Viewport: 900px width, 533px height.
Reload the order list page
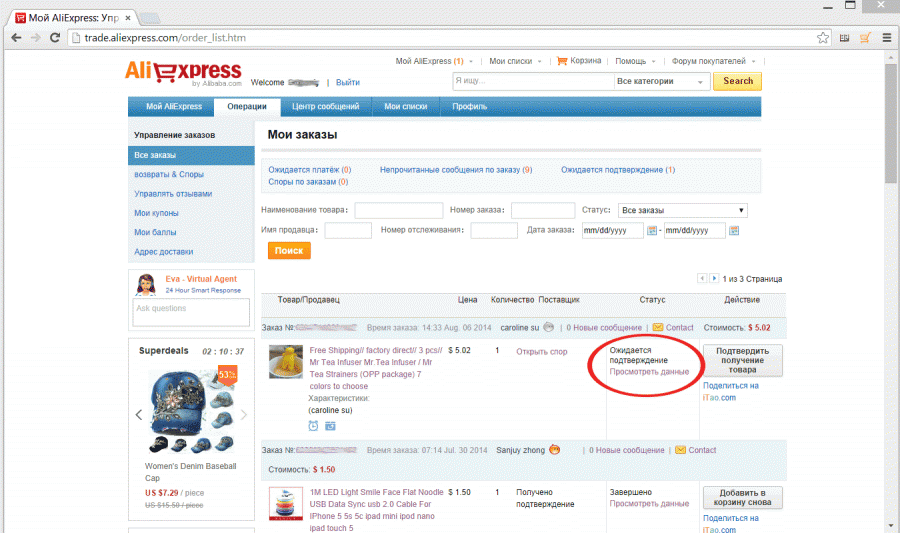tap(55, 38)
